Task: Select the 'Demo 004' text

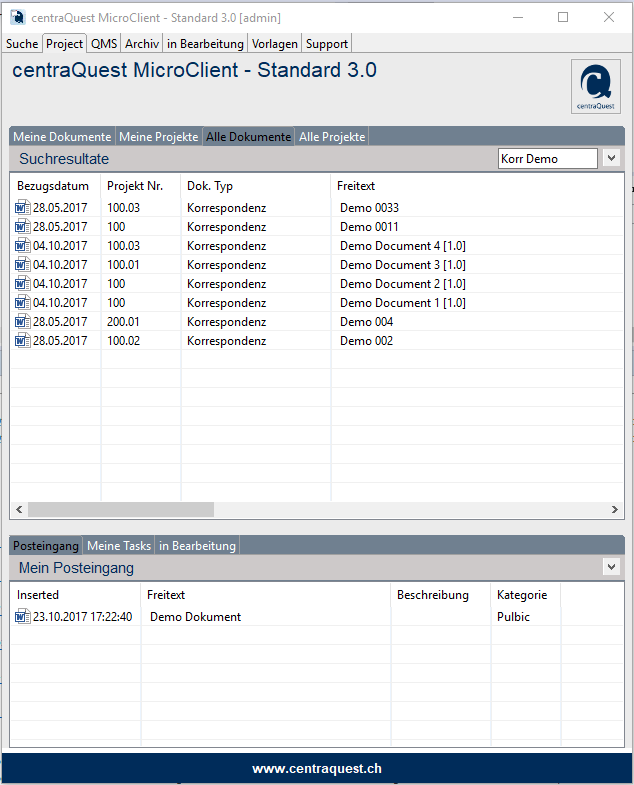Action: pos(366,321)
